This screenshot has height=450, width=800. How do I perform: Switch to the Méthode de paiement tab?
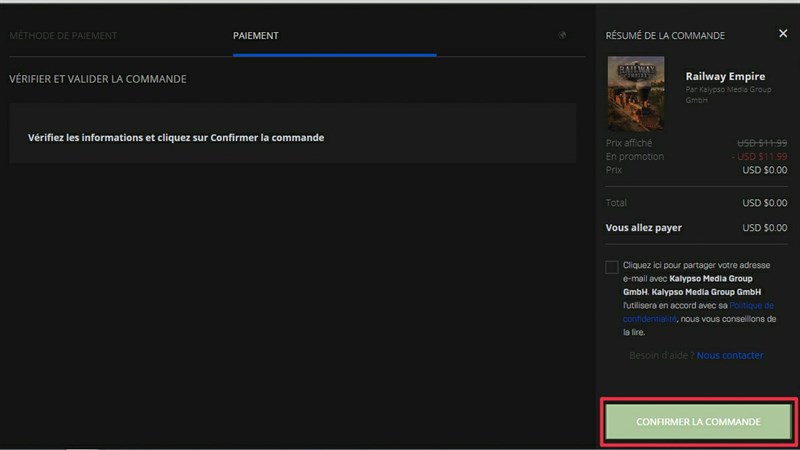coord(63,36)
